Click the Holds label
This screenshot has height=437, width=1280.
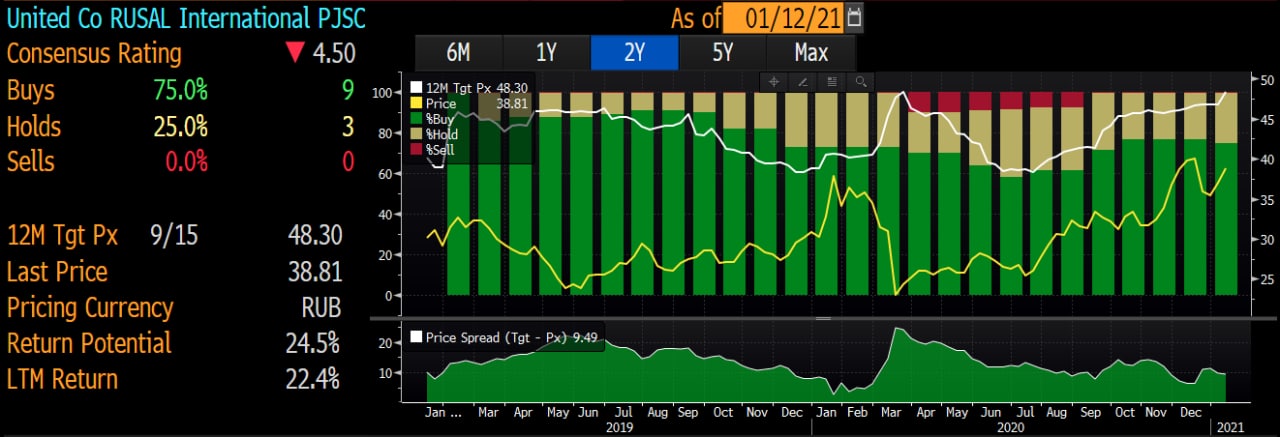(x=33, y=127)
